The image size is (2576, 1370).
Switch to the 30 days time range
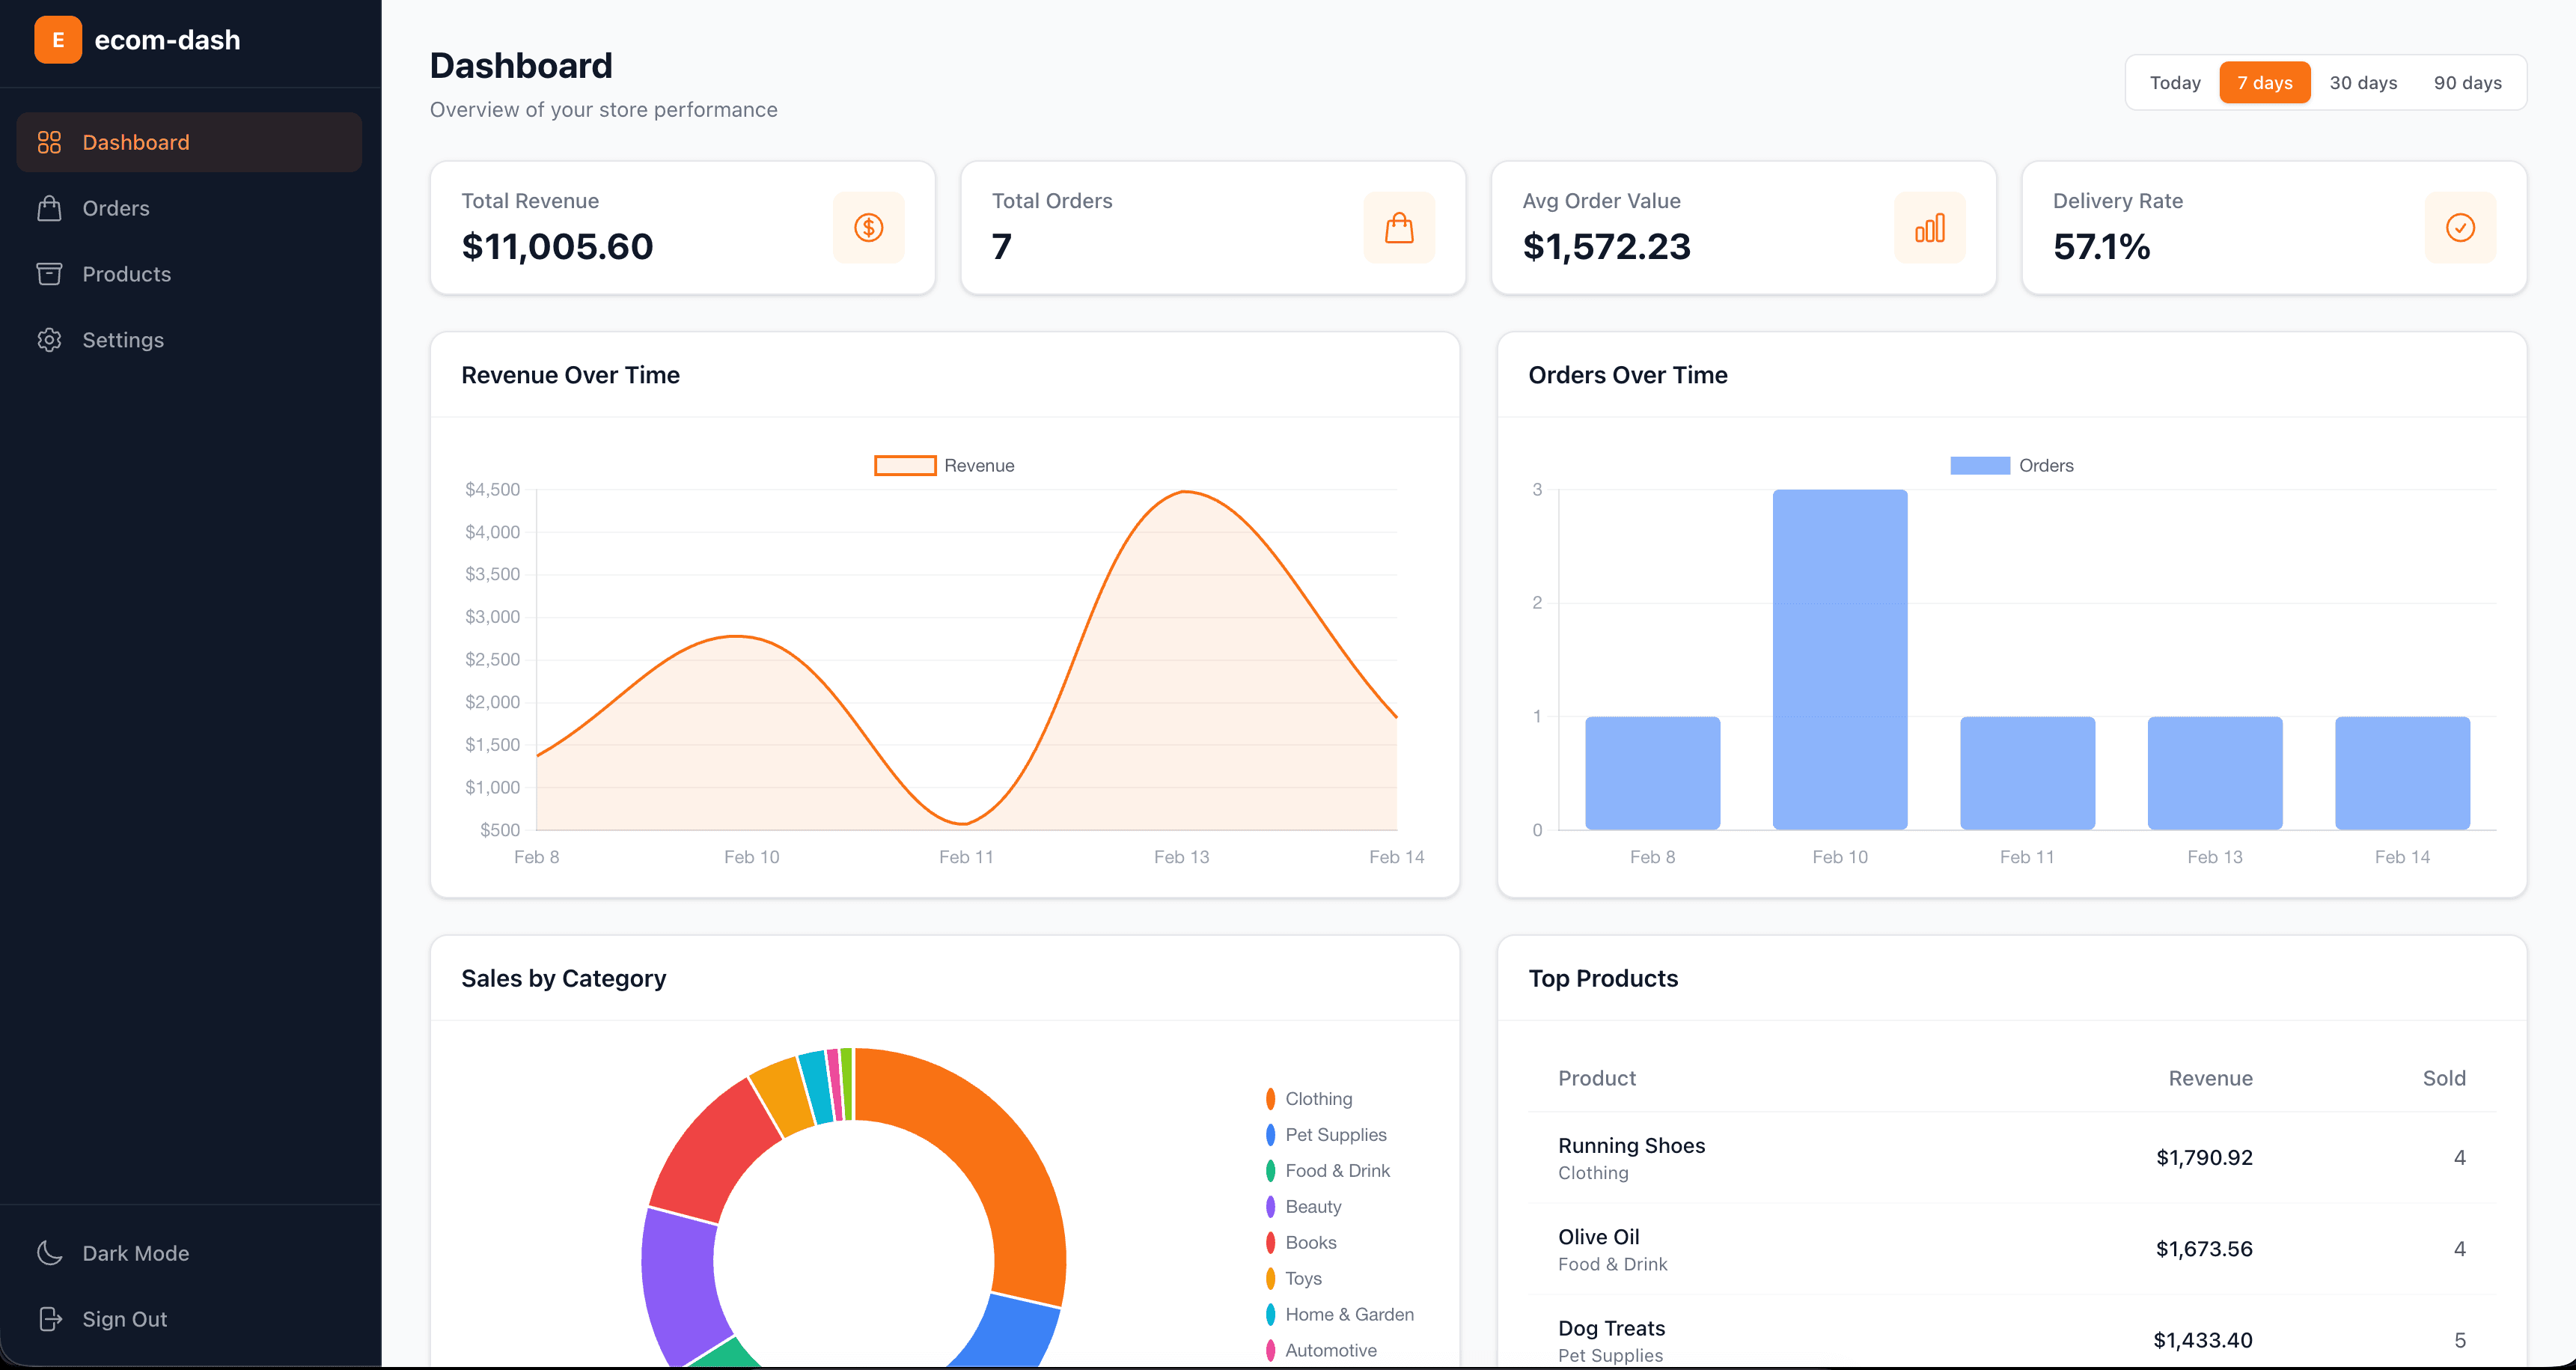2363,82
